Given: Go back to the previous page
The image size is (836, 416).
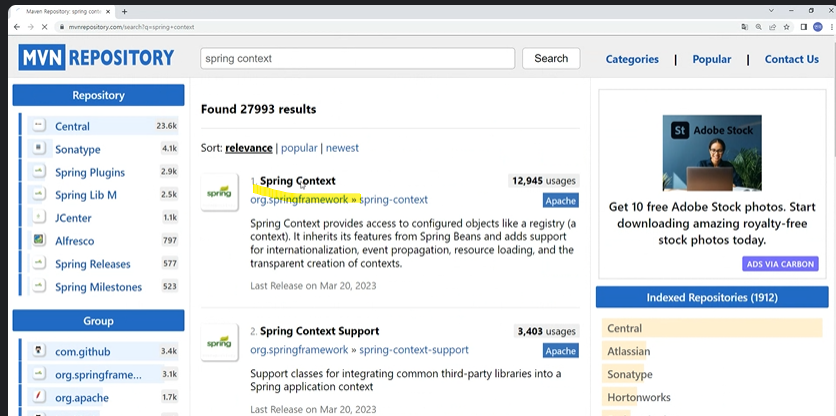Looking at the screenshot, I should (x=17, y=27).
